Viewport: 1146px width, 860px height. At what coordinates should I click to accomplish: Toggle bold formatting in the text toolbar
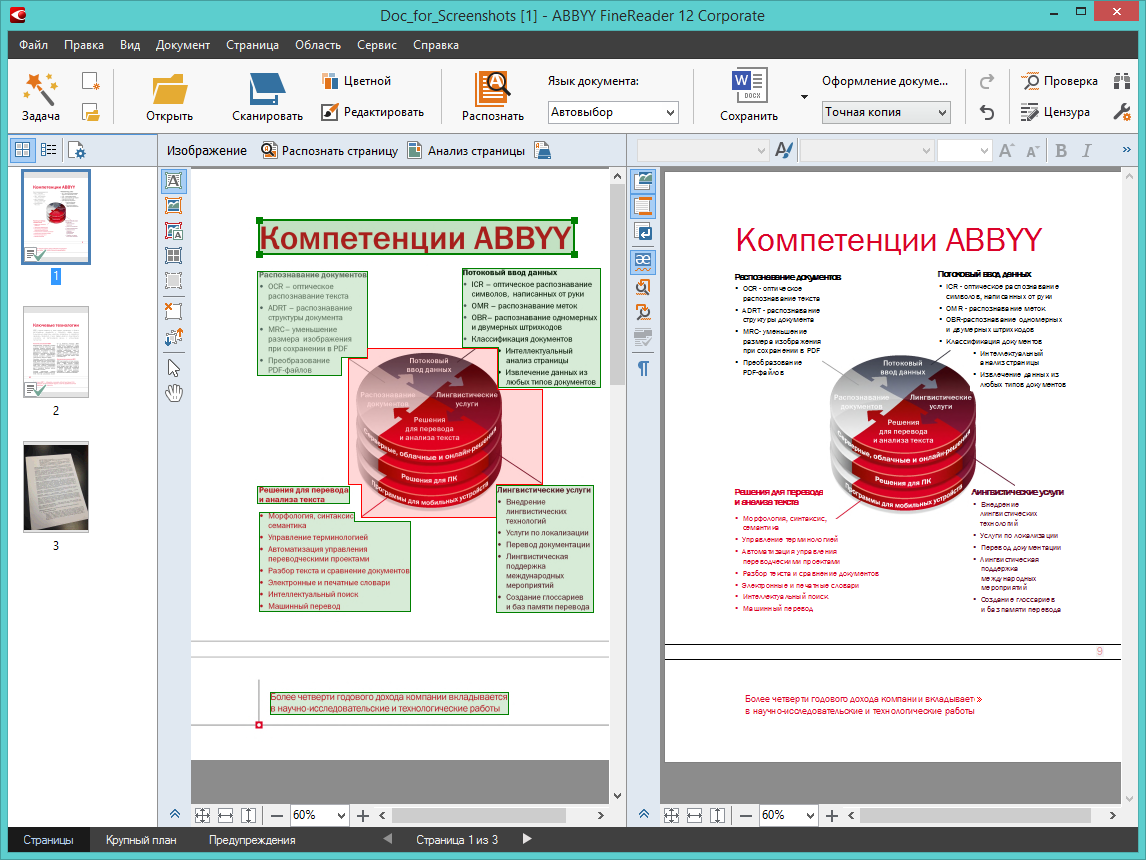point(1061,151)
